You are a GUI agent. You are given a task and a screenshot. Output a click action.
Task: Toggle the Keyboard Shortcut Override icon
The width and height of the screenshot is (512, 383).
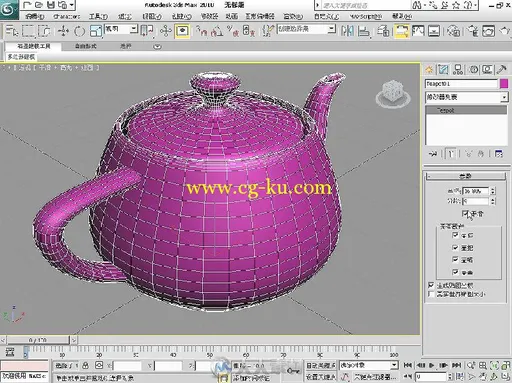point(182,31)
